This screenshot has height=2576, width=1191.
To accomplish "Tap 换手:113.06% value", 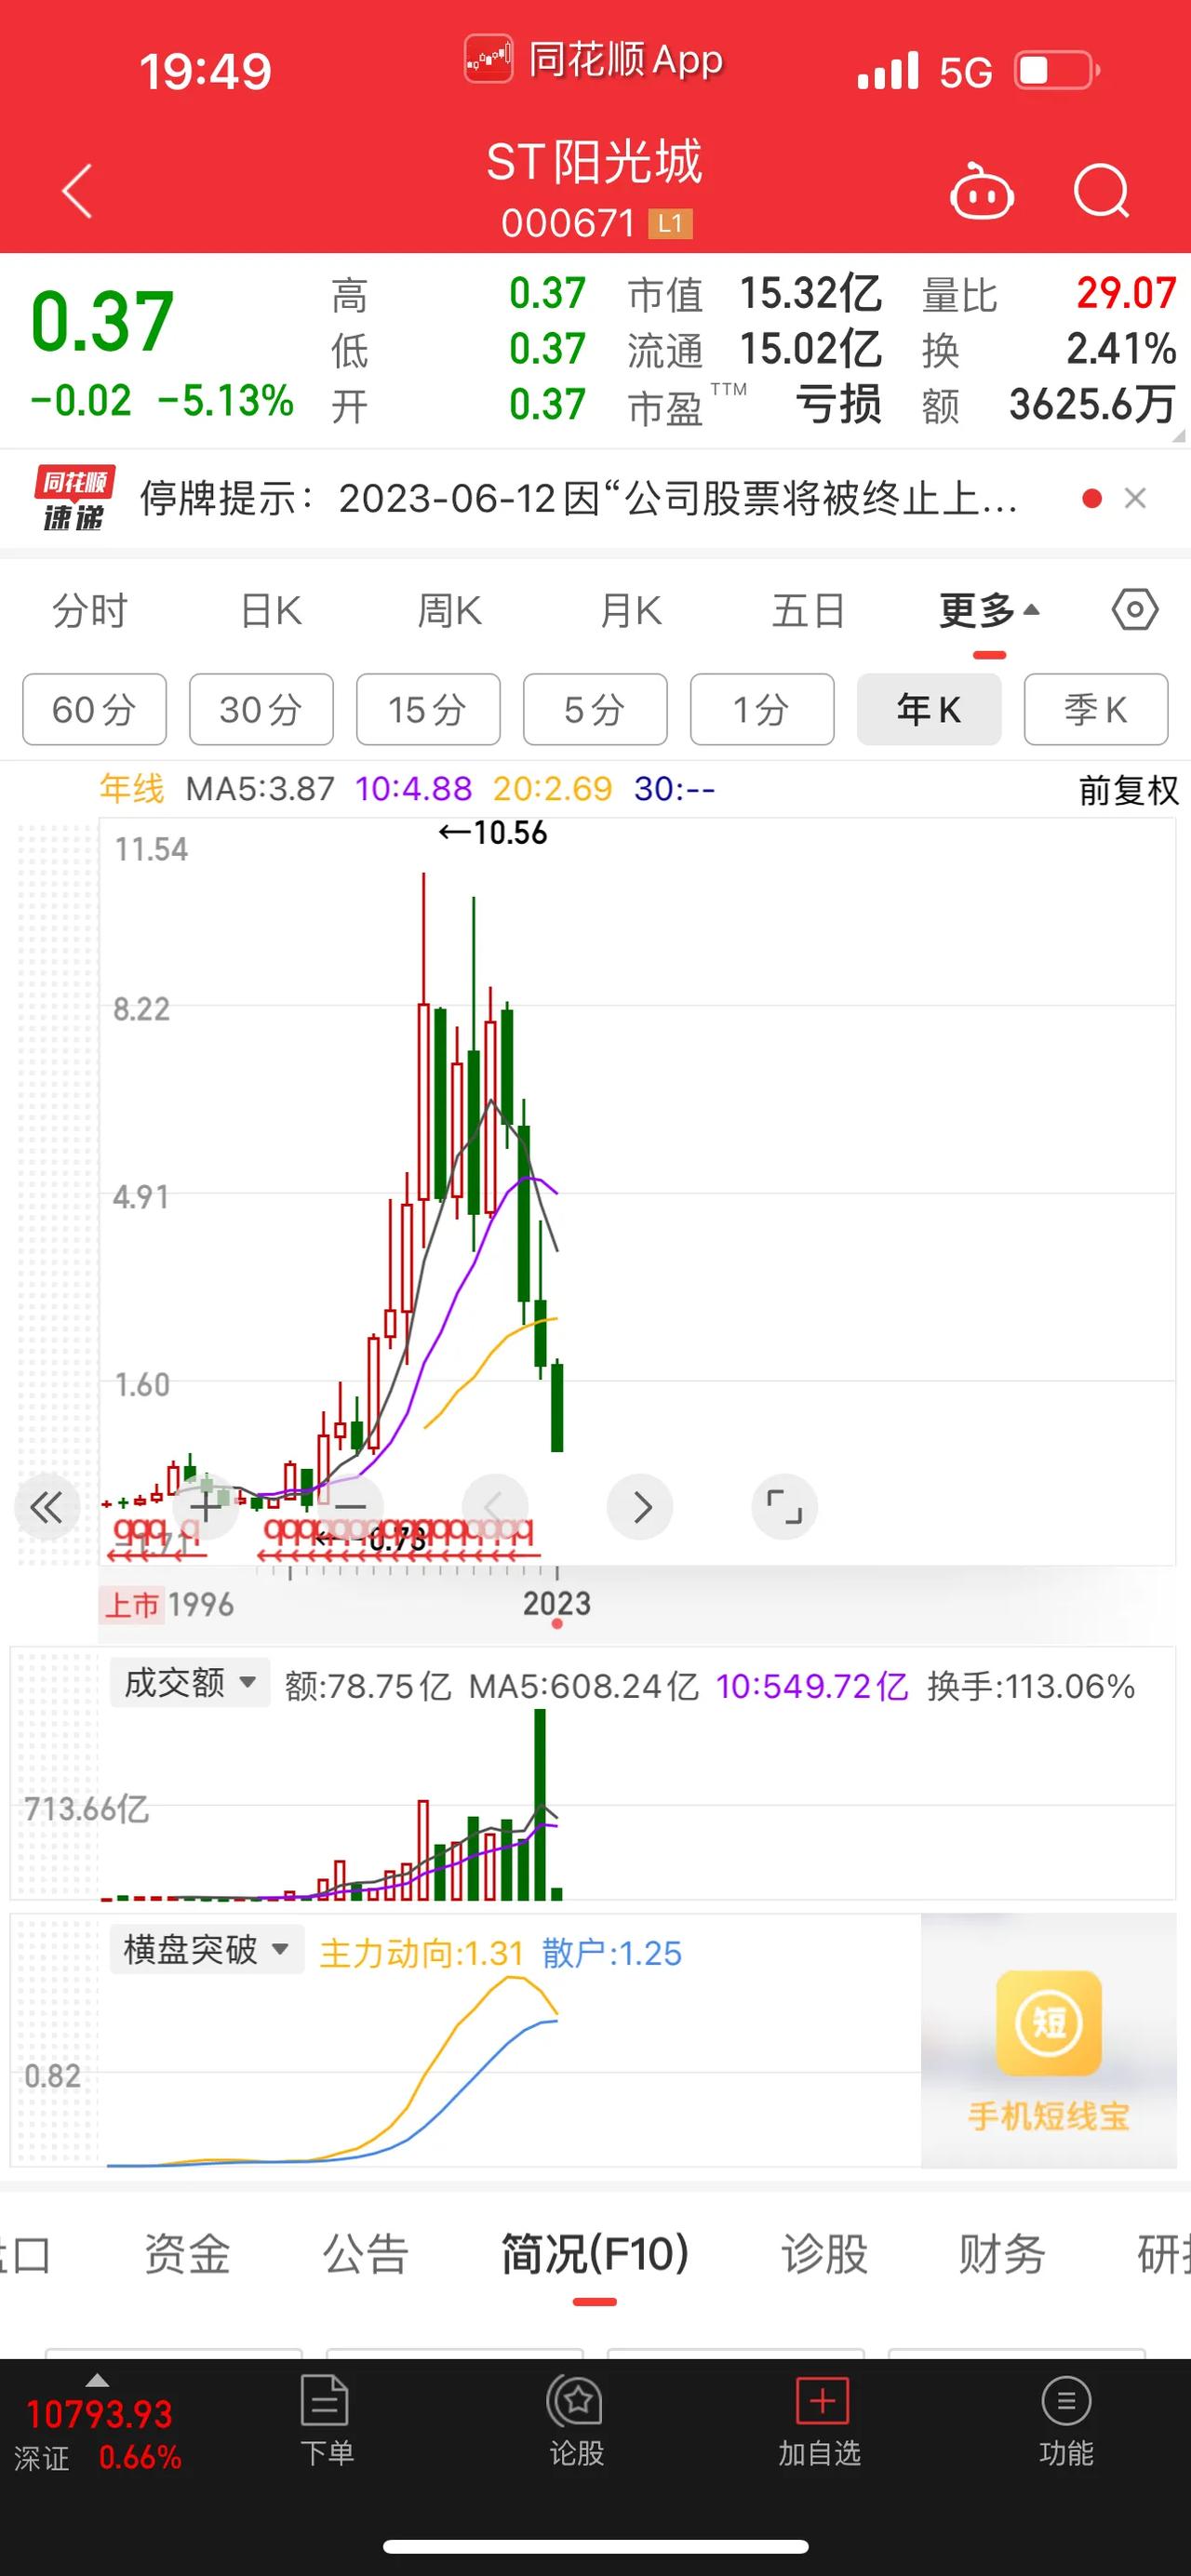I will pyautogui.click(x=1031, y=1686).
